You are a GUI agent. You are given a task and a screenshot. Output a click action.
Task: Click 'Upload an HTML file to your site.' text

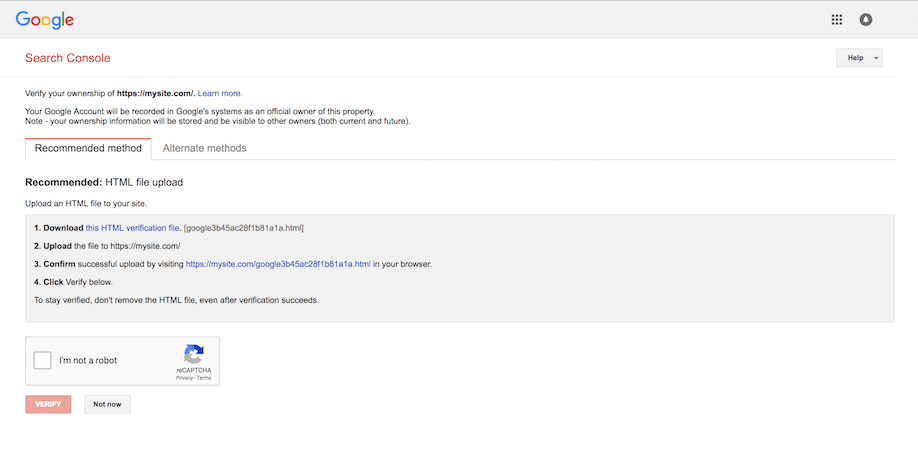point(86,204)
